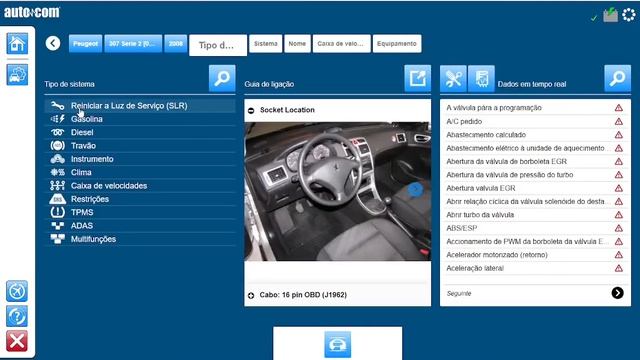Click the Clima snowflake icon
640x360 pixels.
58,172
